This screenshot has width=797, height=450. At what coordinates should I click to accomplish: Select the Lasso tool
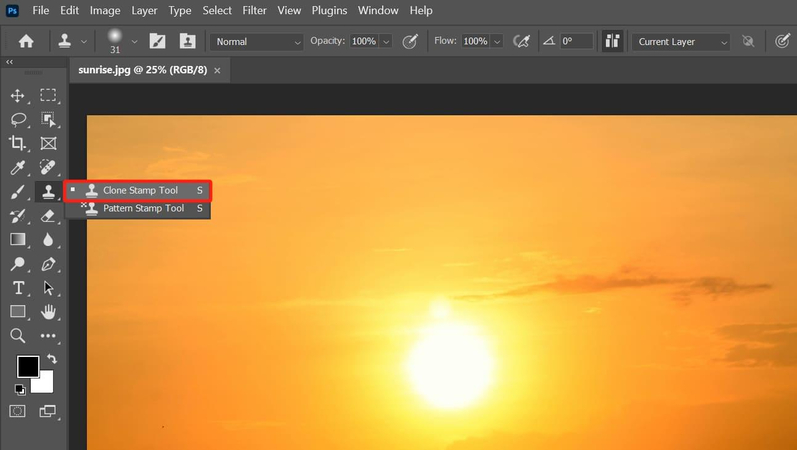tap(18, 119)
